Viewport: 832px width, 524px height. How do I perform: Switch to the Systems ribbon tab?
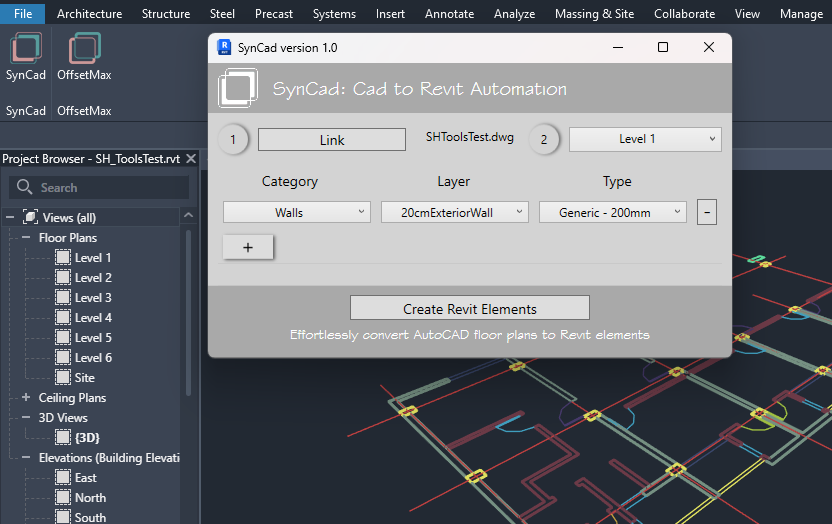pos(334,14)
